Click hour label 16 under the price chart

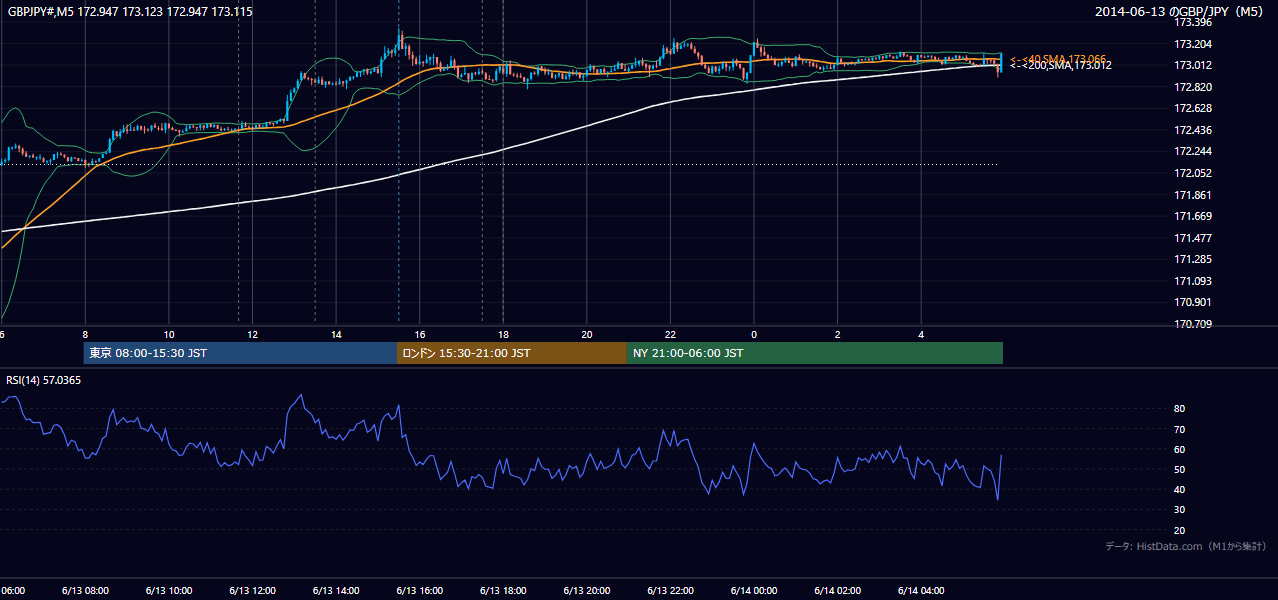(420, 334)
